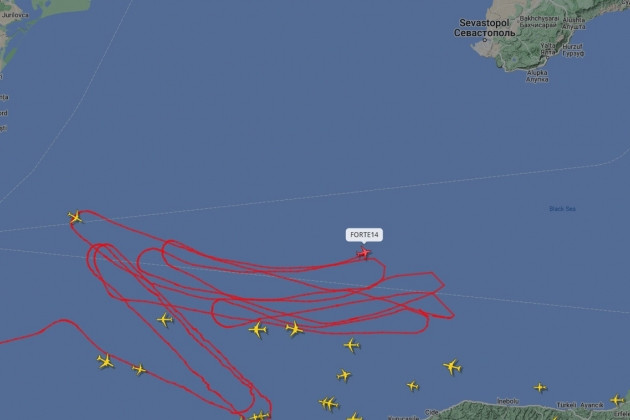
Task: Select larger yellow plane on southwest red track
Action: [x=106, y=361]
